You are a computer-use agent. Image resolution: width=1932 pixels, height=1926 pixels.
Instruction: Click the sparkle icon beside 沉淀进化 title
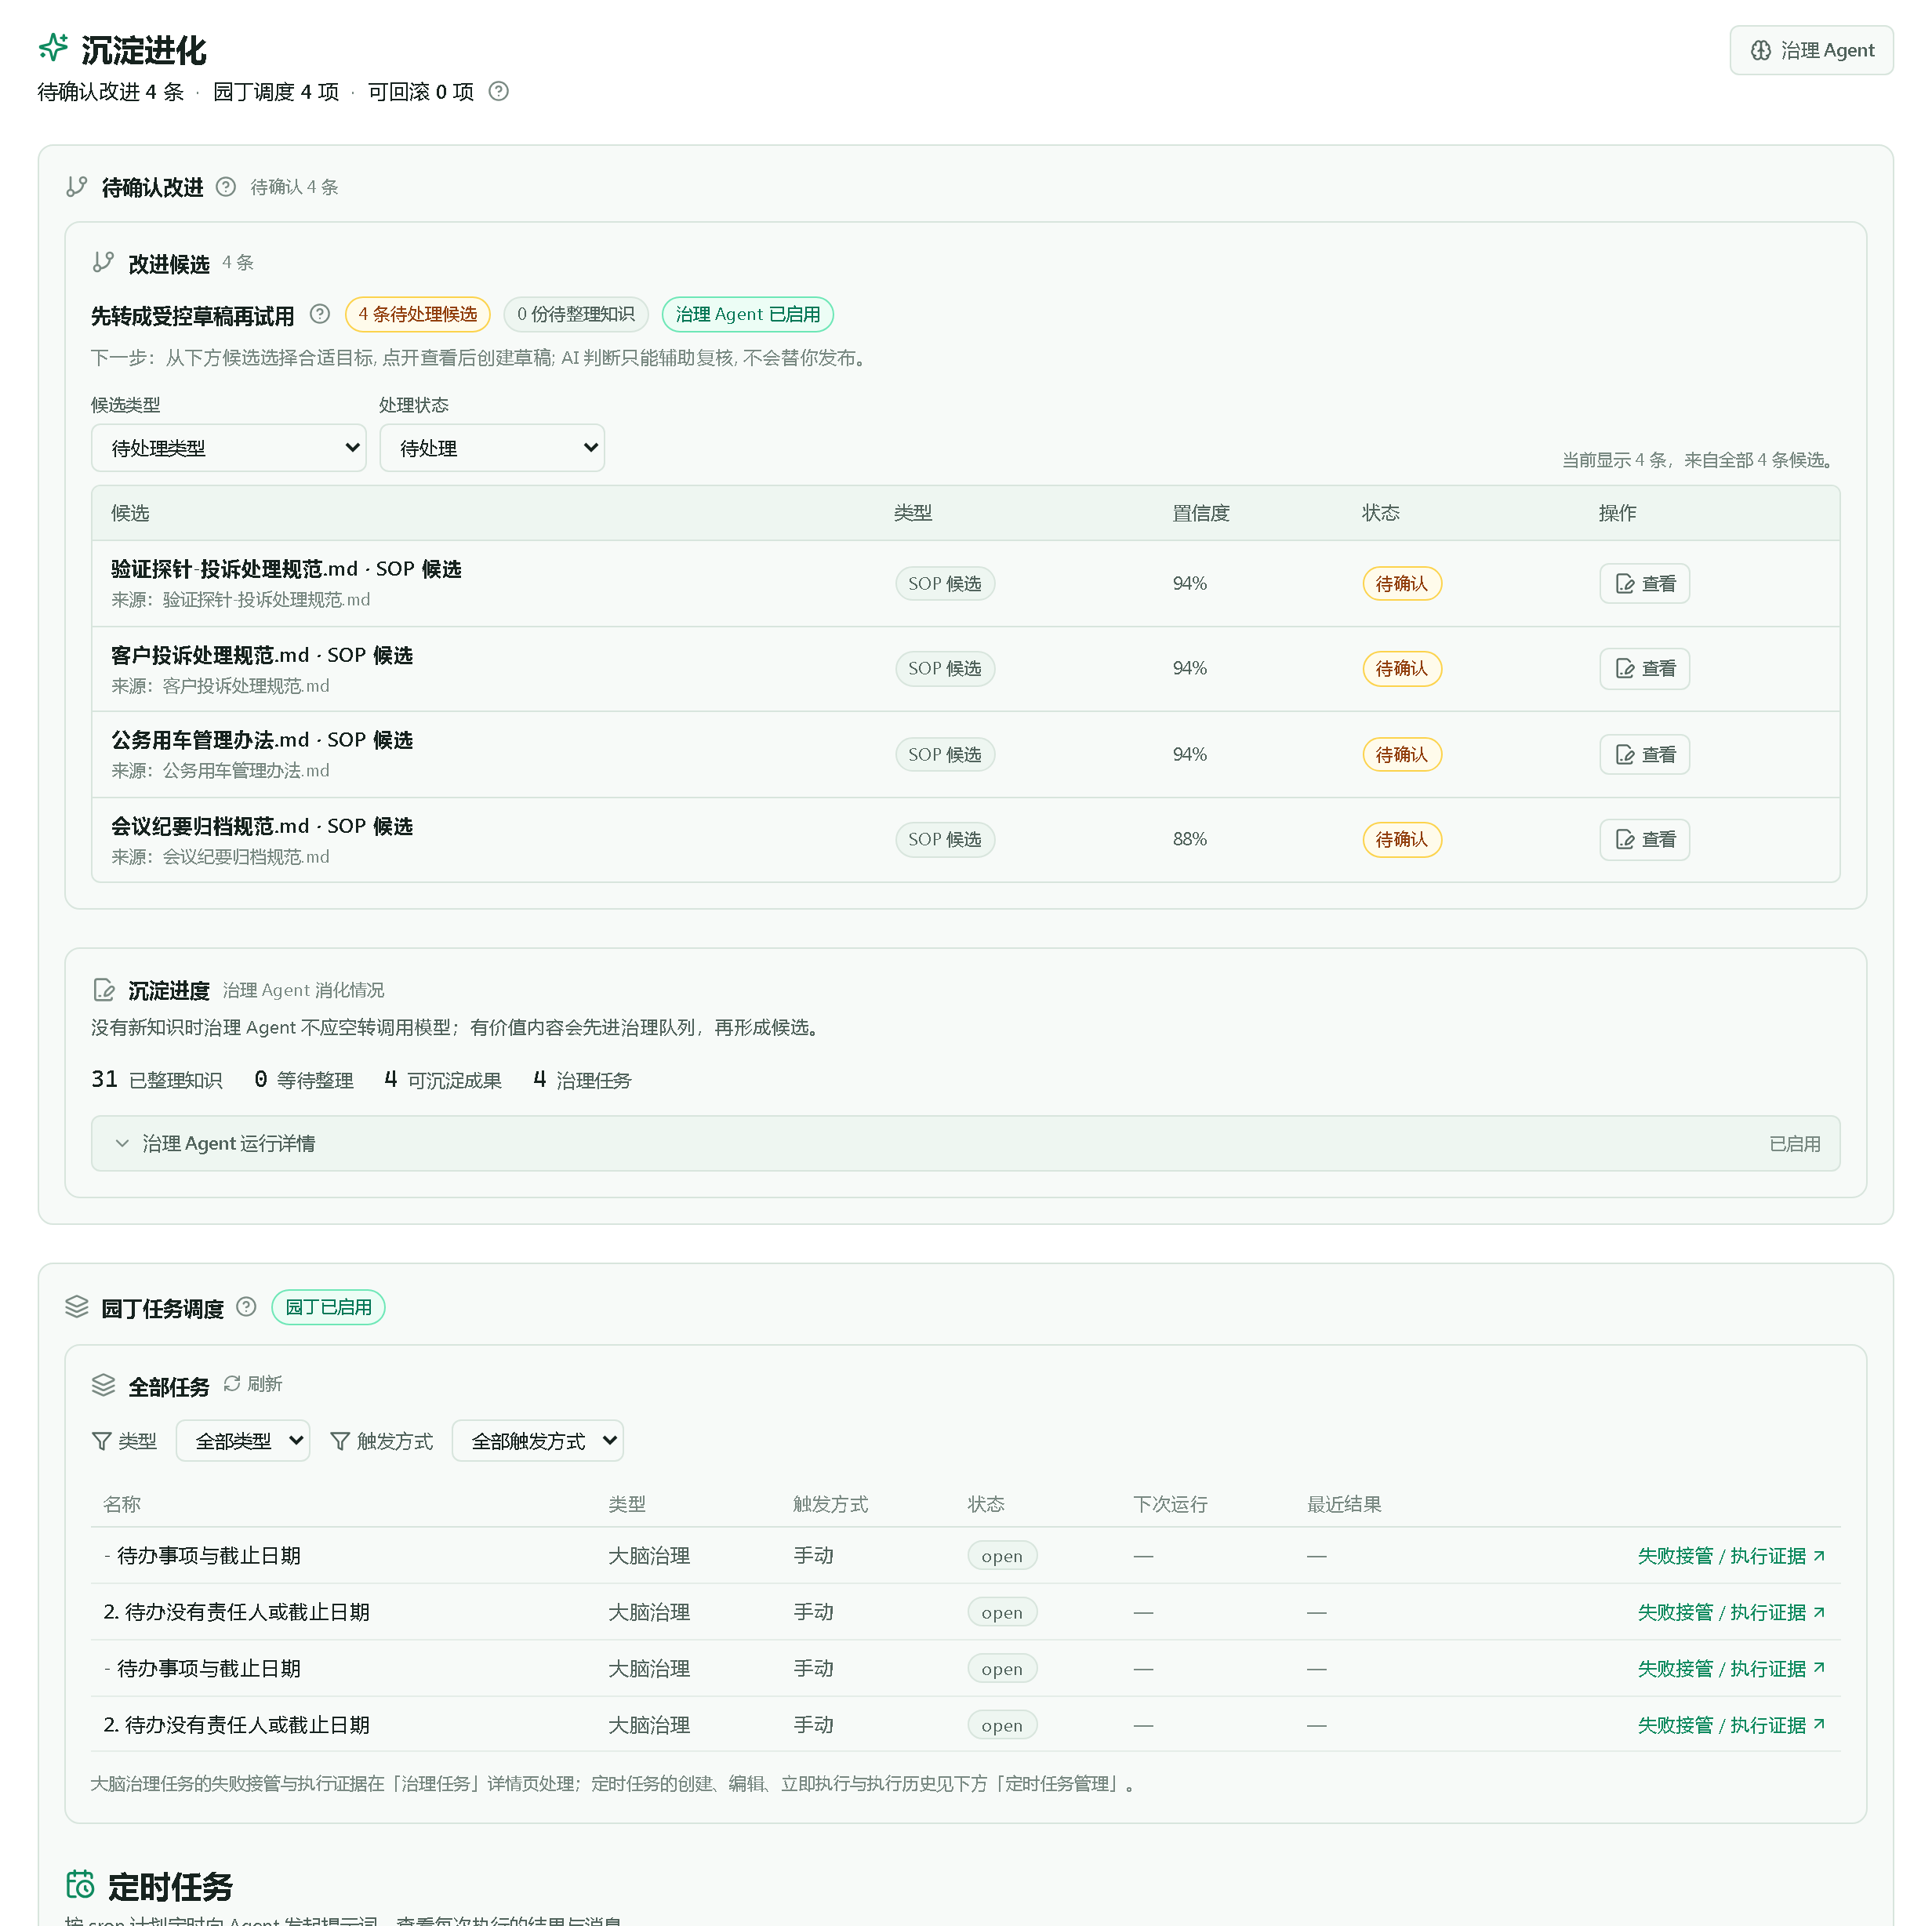point(54,48)
